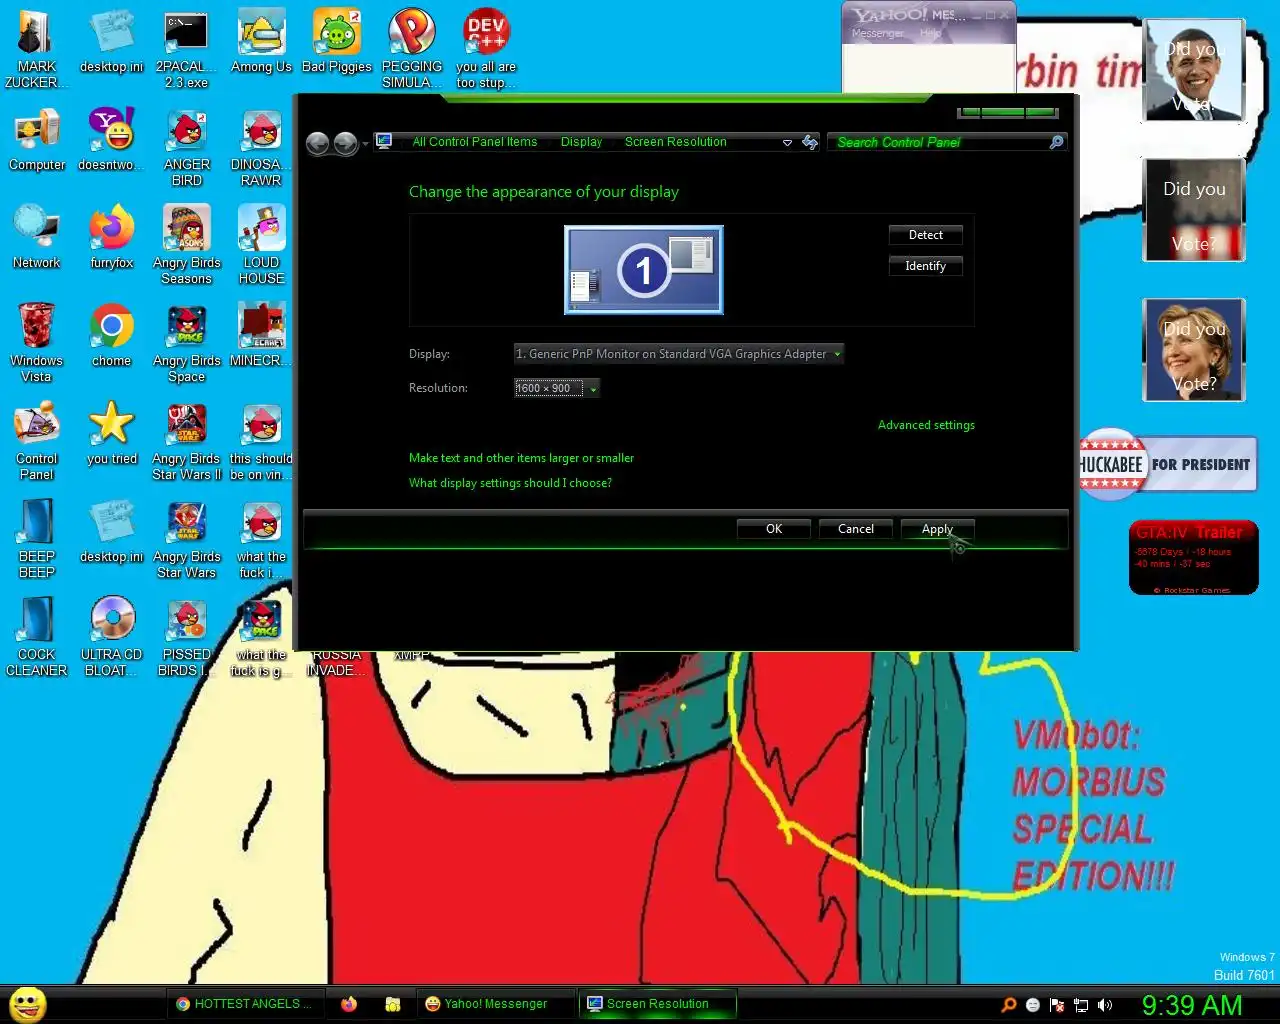Select the PISSED BIRDS desktop icon

click(187, 636)
